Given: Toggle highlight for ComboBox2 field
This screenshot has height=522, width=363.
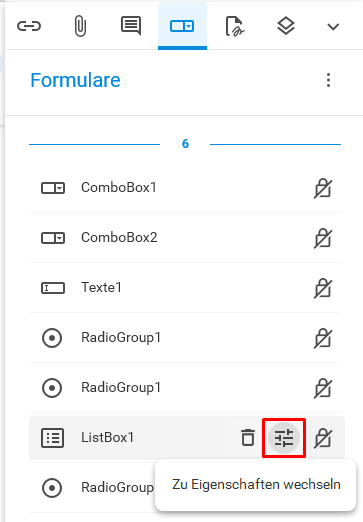Looking at the screenshot, I should [x=323, y=238].
